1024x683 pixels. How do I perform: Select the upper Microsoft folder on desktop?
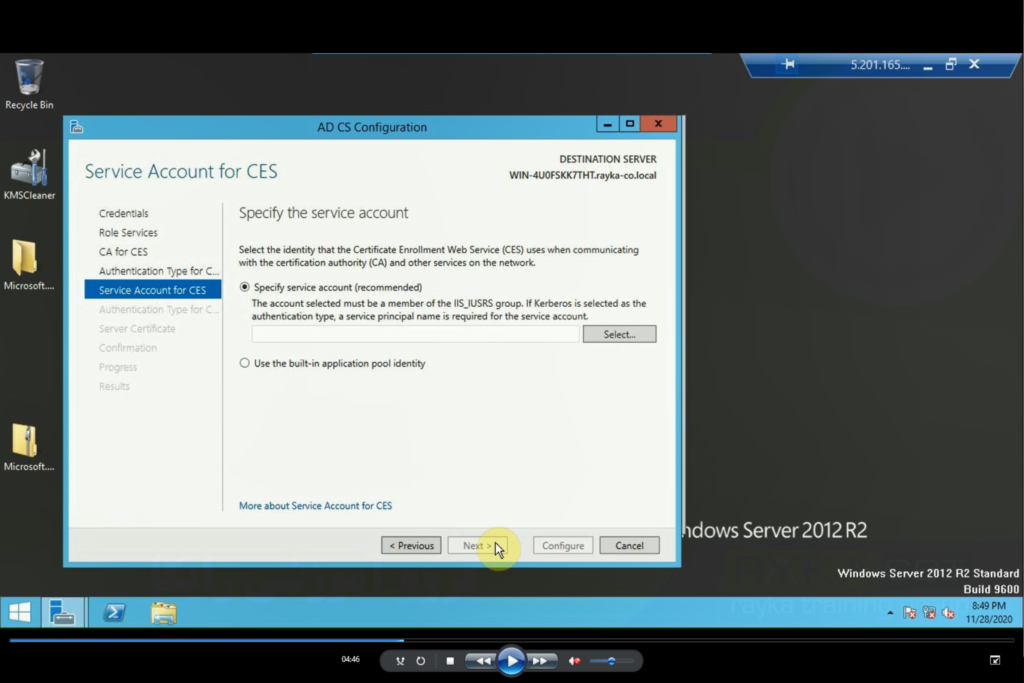click(29, 264)
